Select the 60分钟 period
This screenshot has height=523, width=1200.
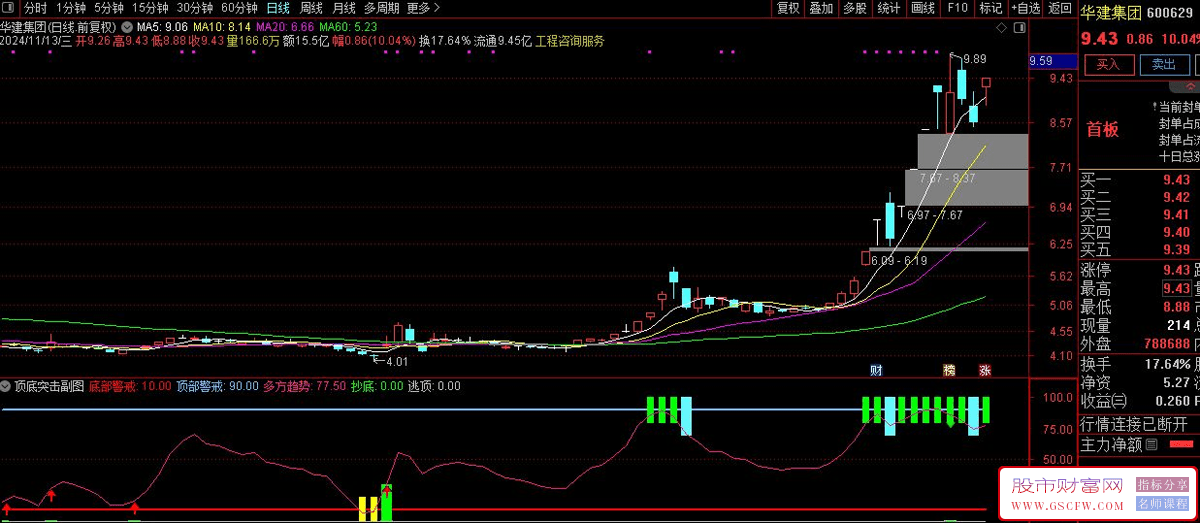(x=239, y=8)
